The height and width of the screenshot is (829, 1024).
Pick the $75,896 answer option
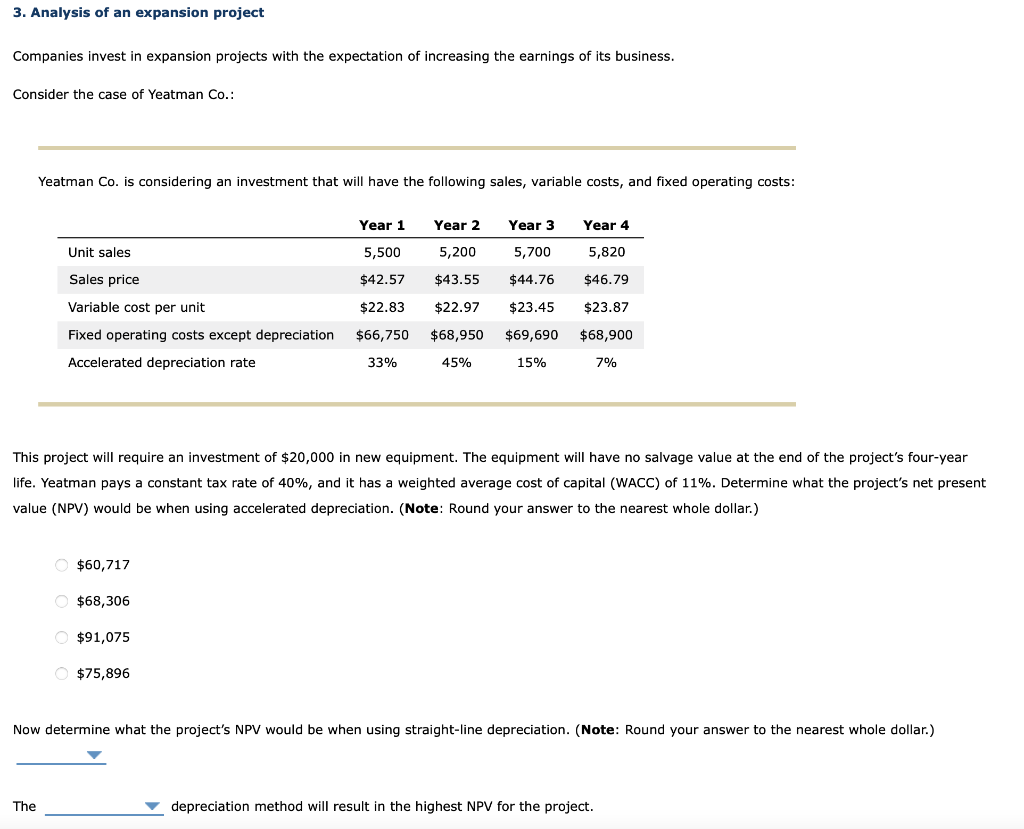pos(61,674)
